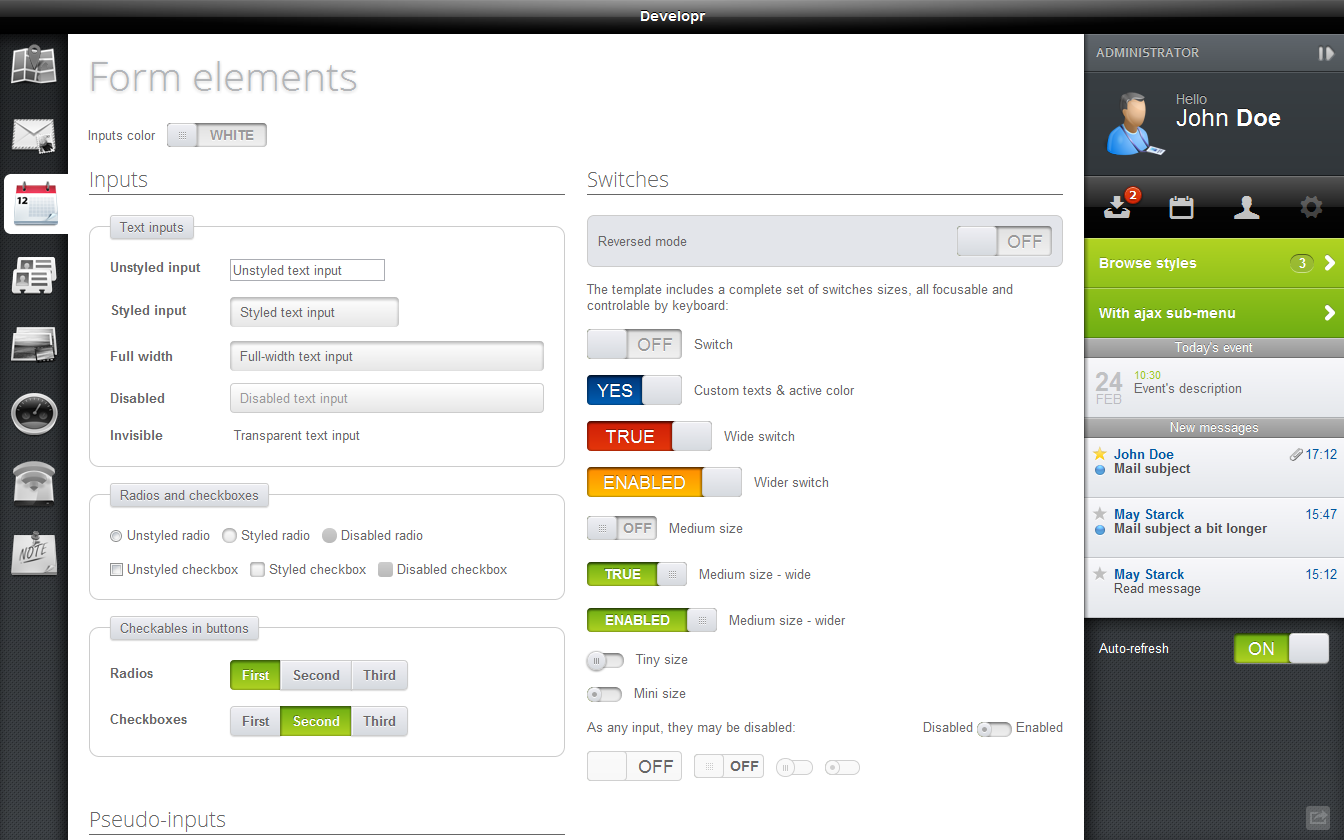The height and width of the screenshot is (840, 1344).
Task: Turn off the Auto-refresh switch
Action: coord(1281,649)
